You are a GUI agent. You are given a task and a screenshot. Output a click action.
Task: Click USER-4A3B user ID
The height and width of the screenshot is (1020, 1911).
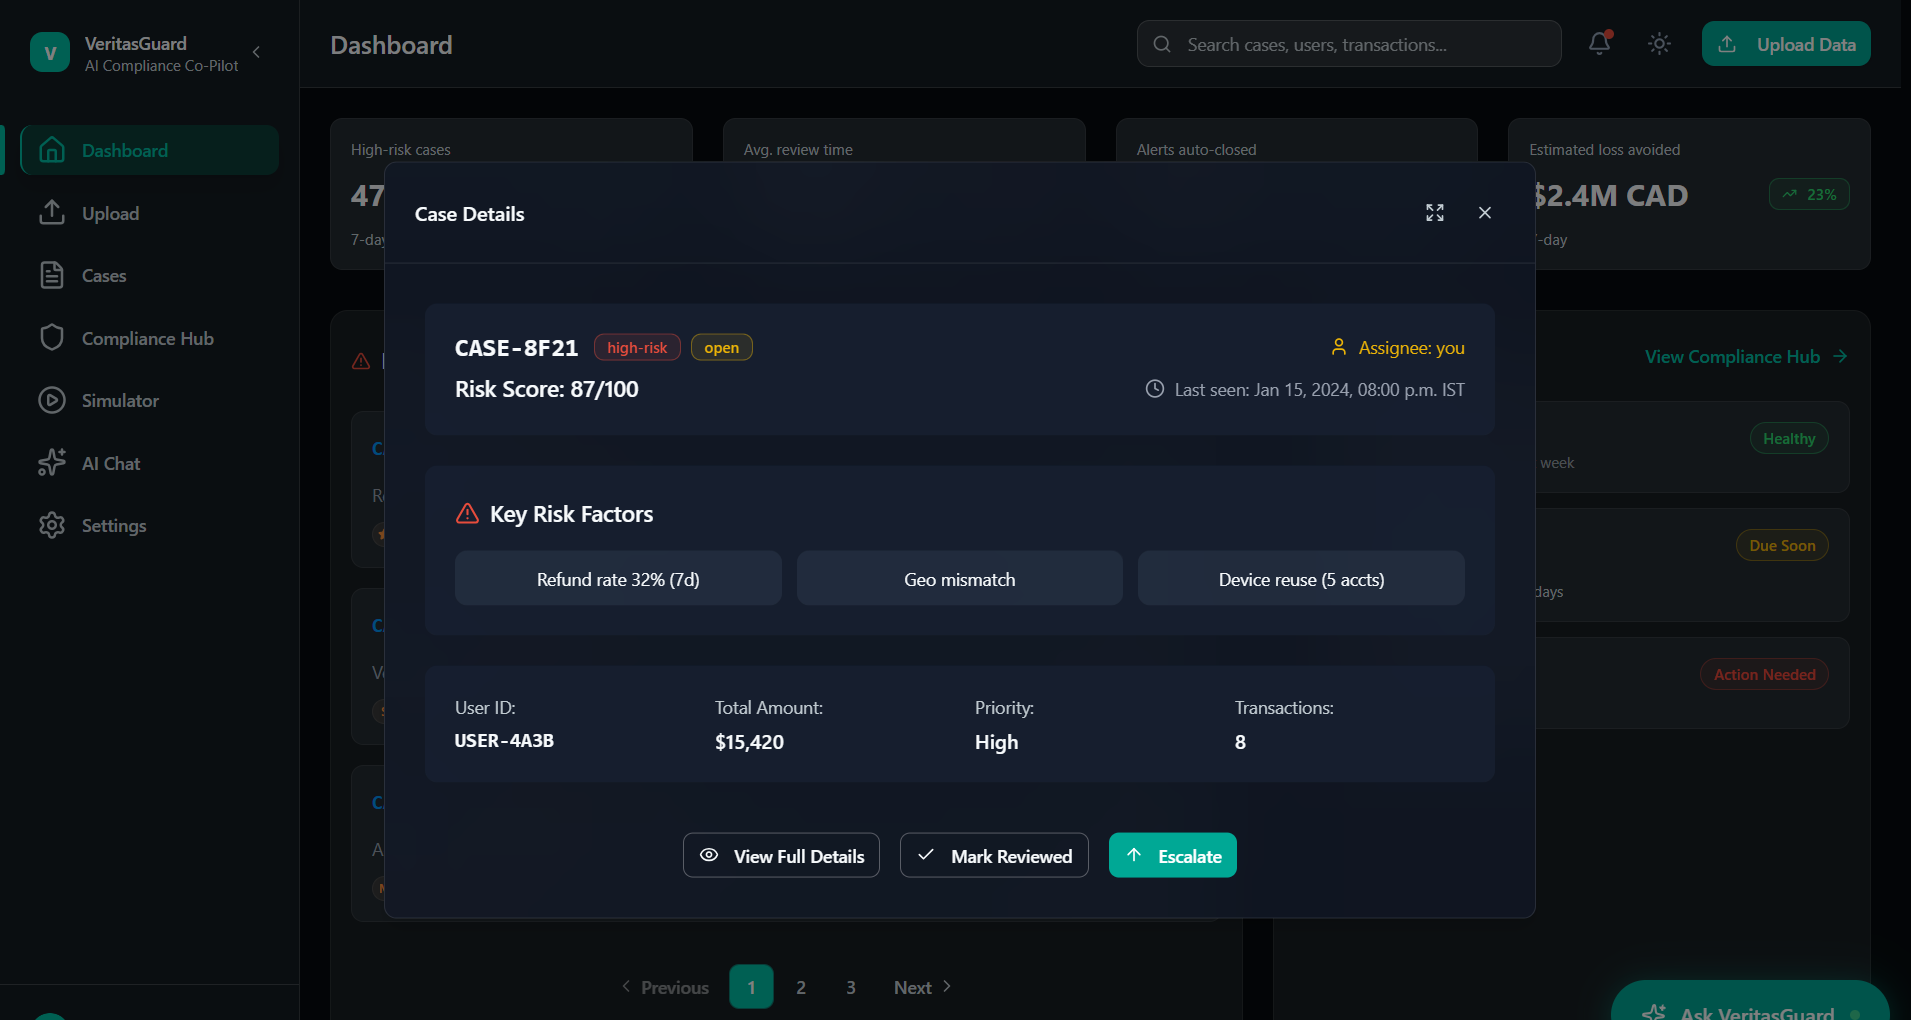point(504,741)
